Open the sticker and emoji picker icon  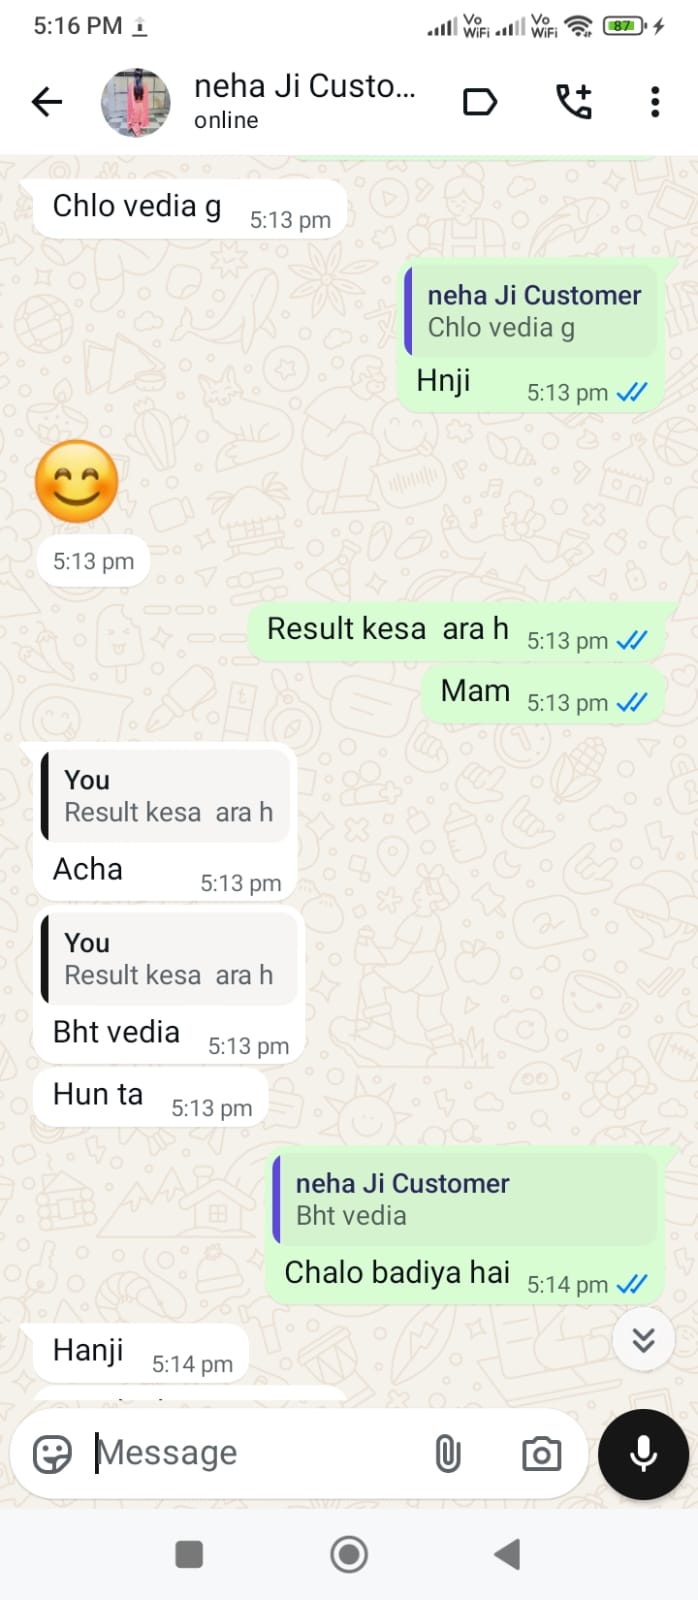52,1453
